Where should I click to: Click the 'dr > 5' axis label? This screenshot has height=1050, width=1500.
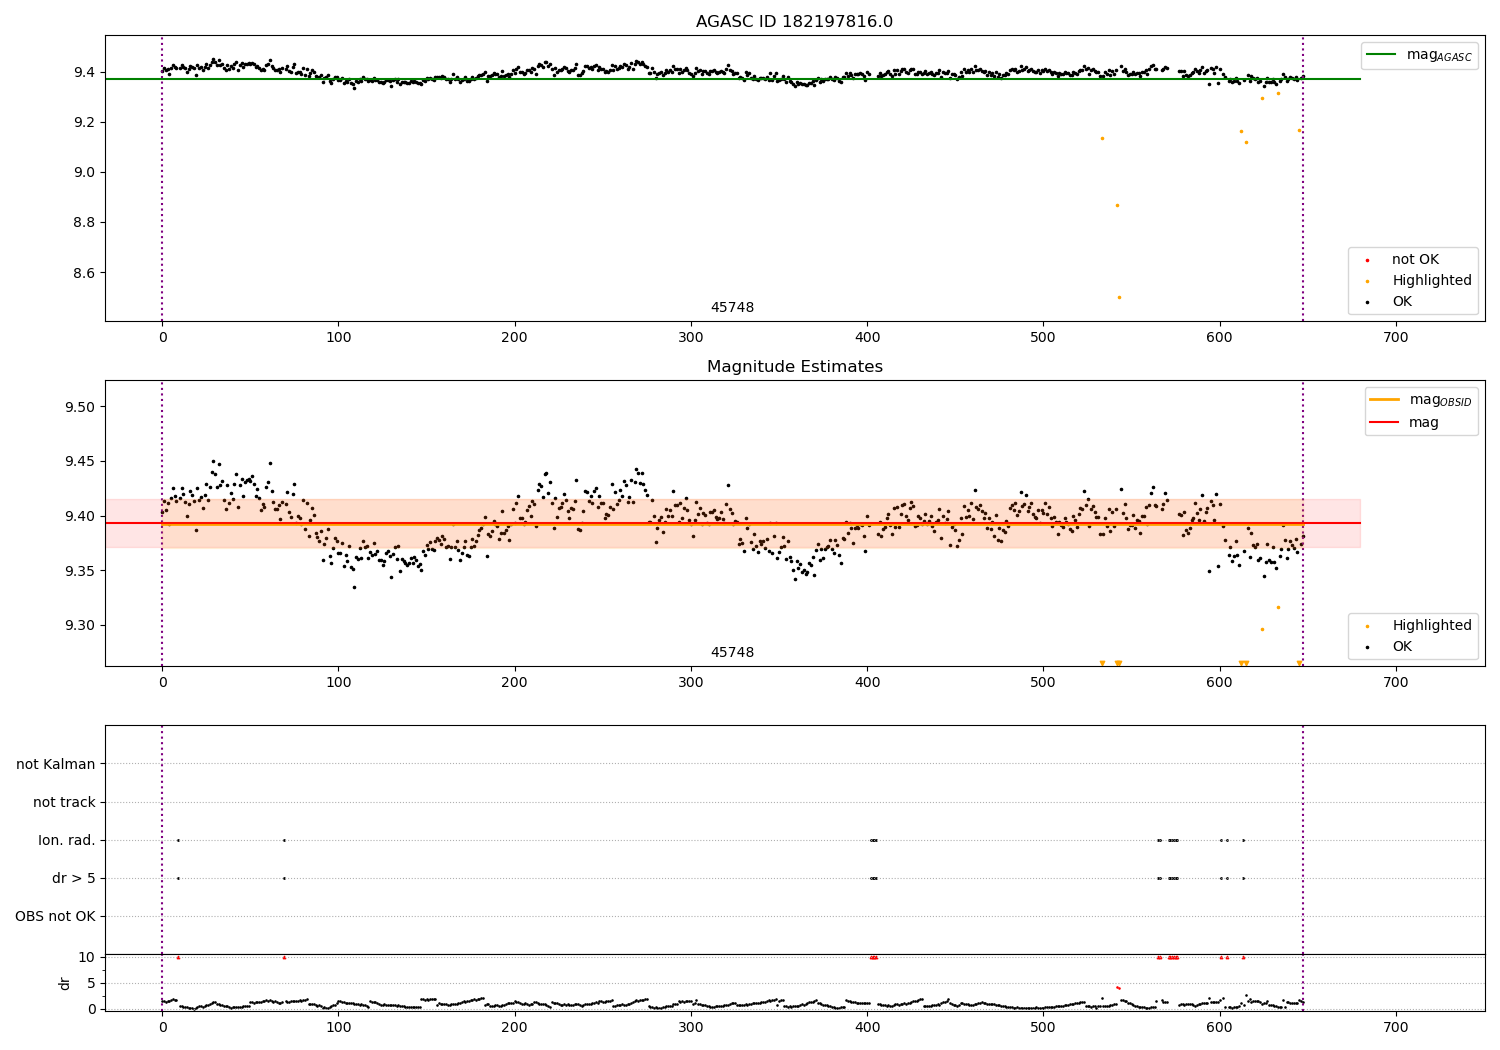pyautogui.click(x=74, y=878)
